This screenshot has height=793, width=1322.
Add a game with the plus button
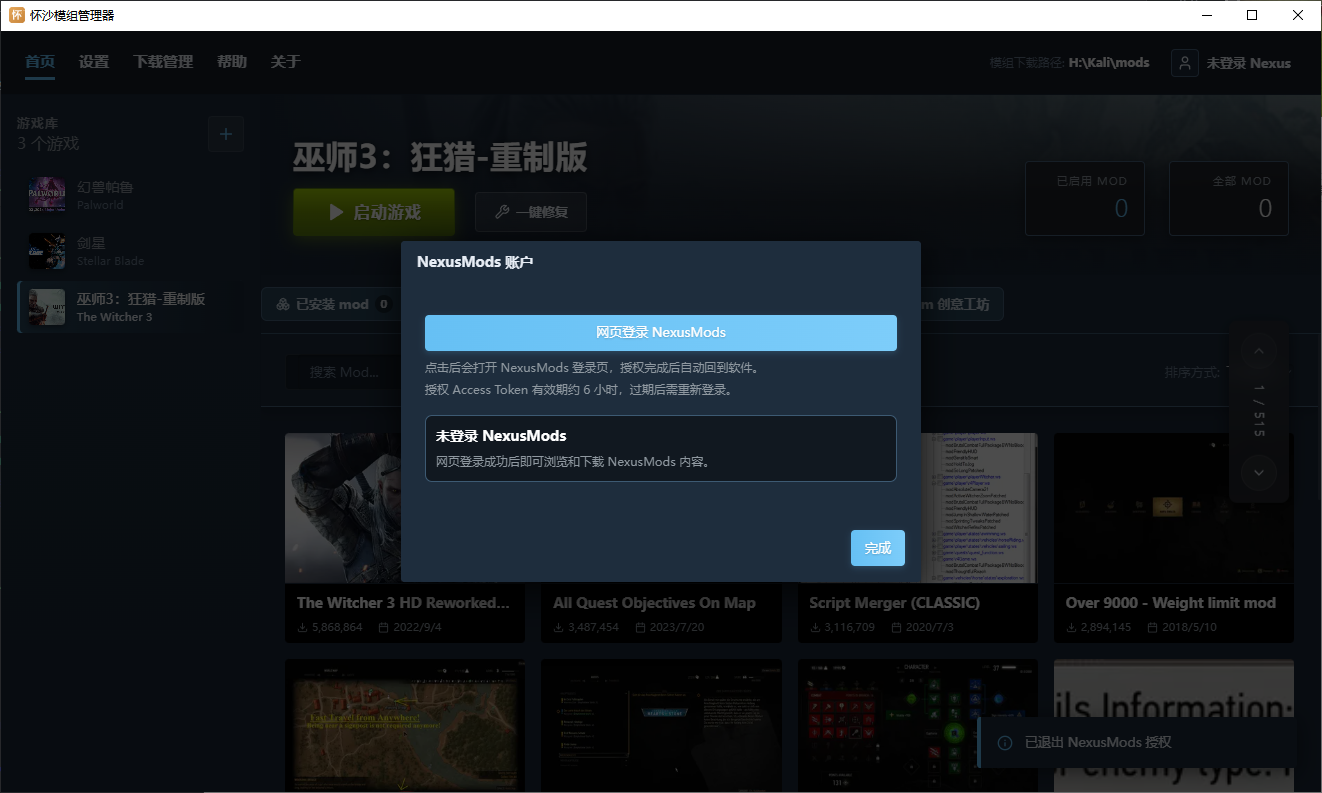point(226,134)
